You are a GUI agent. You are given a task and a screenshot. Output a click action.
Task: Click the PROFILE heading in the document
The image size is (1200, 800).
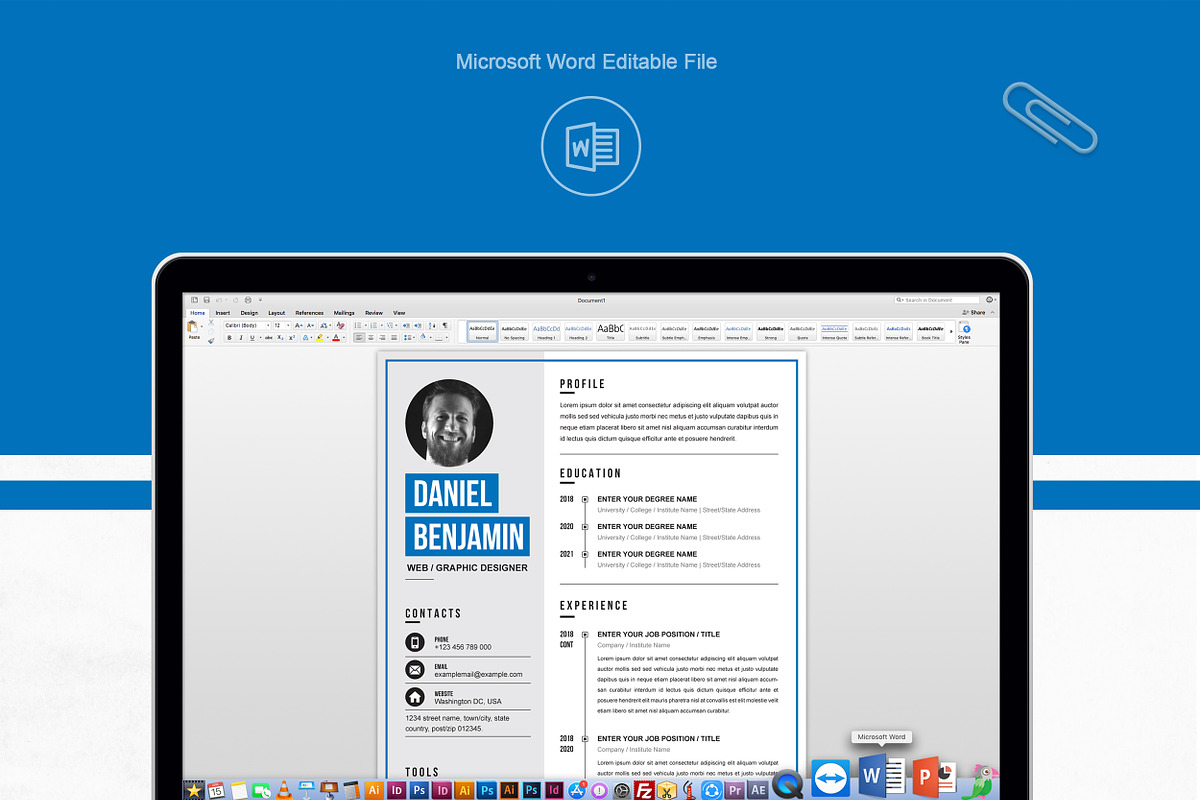coord(582,384)
